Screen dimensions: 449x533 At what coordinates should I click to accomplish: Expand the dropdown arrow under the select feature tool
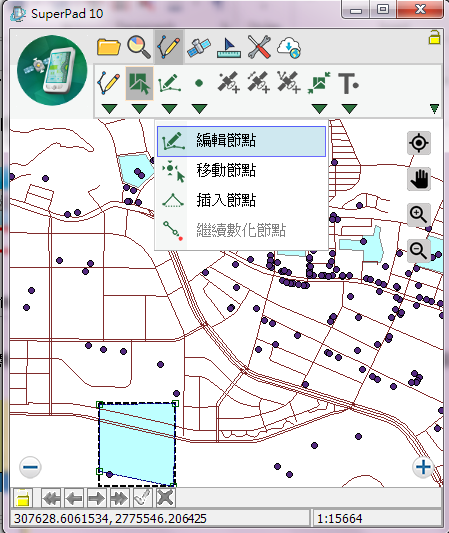[x=139, y=109]
